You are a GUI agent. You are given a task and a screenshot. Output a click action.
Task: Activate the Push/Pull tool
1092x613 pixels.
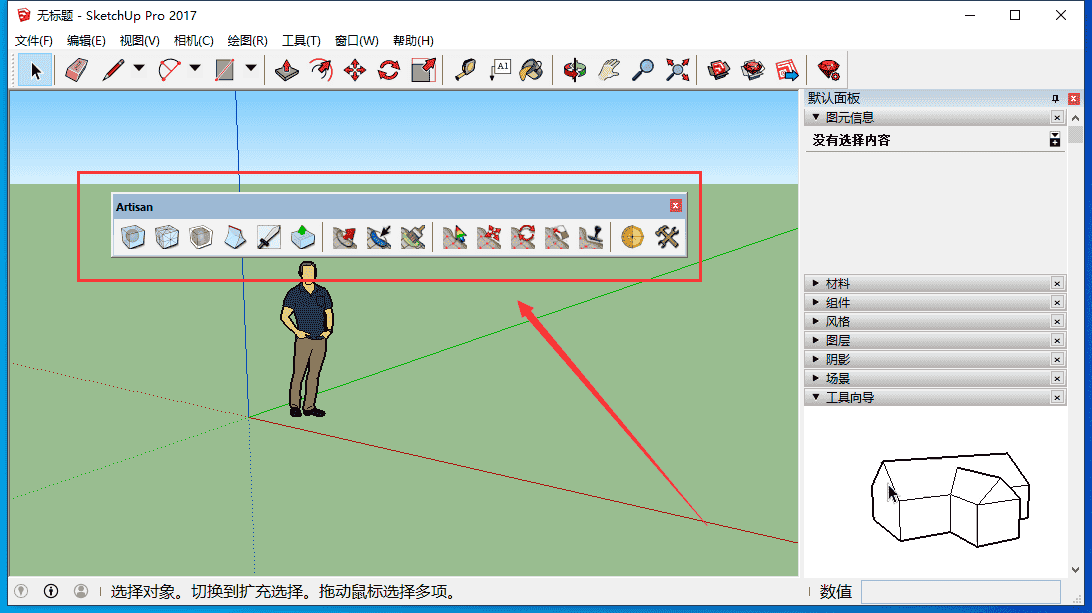click(287, 70)
